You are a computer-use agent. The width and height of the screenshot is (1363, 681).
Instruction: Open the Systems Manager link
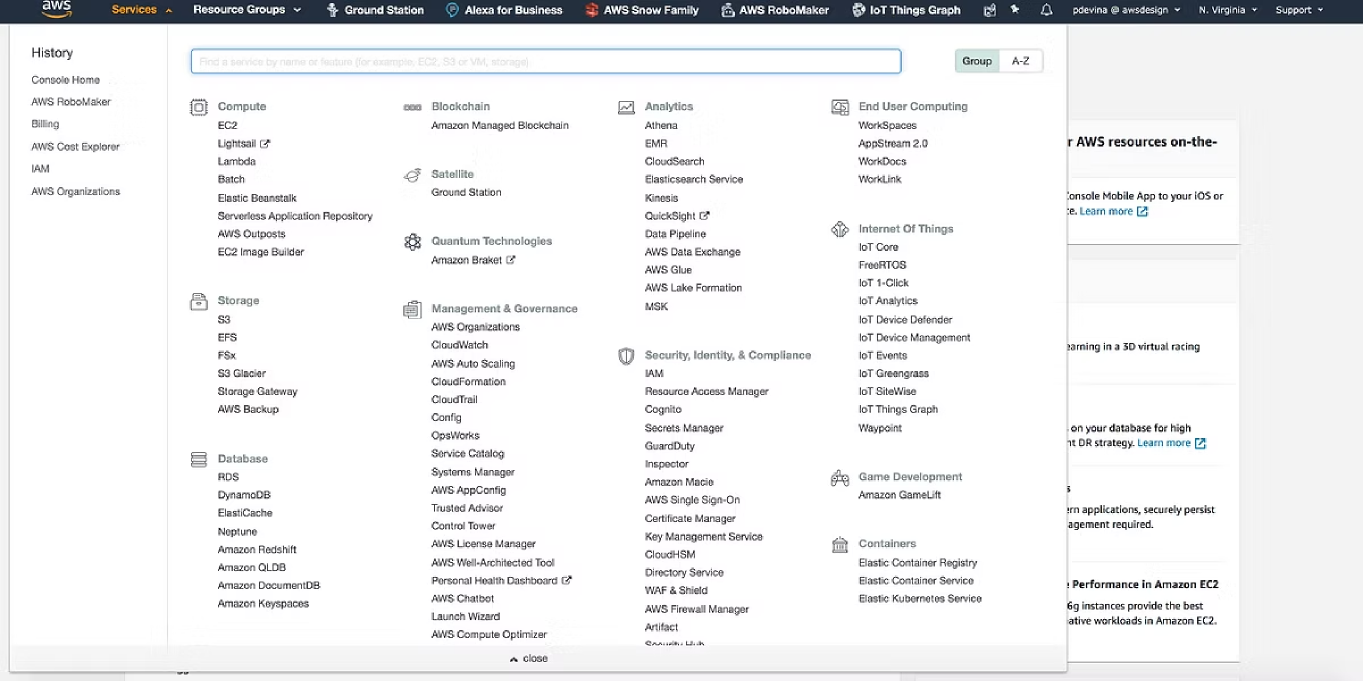point(473,472)
